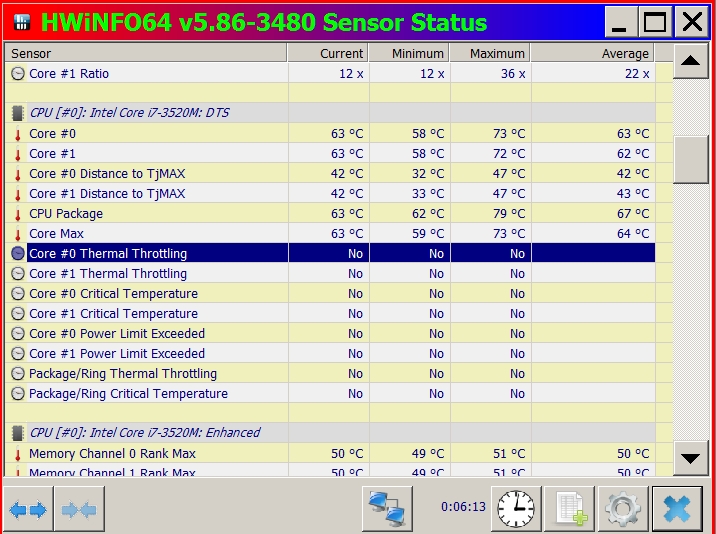Viewport: 716px width, 534px height.
Task: Minimize the HWiNFO64 Sensor Status window
Action: tap(621, 21)
